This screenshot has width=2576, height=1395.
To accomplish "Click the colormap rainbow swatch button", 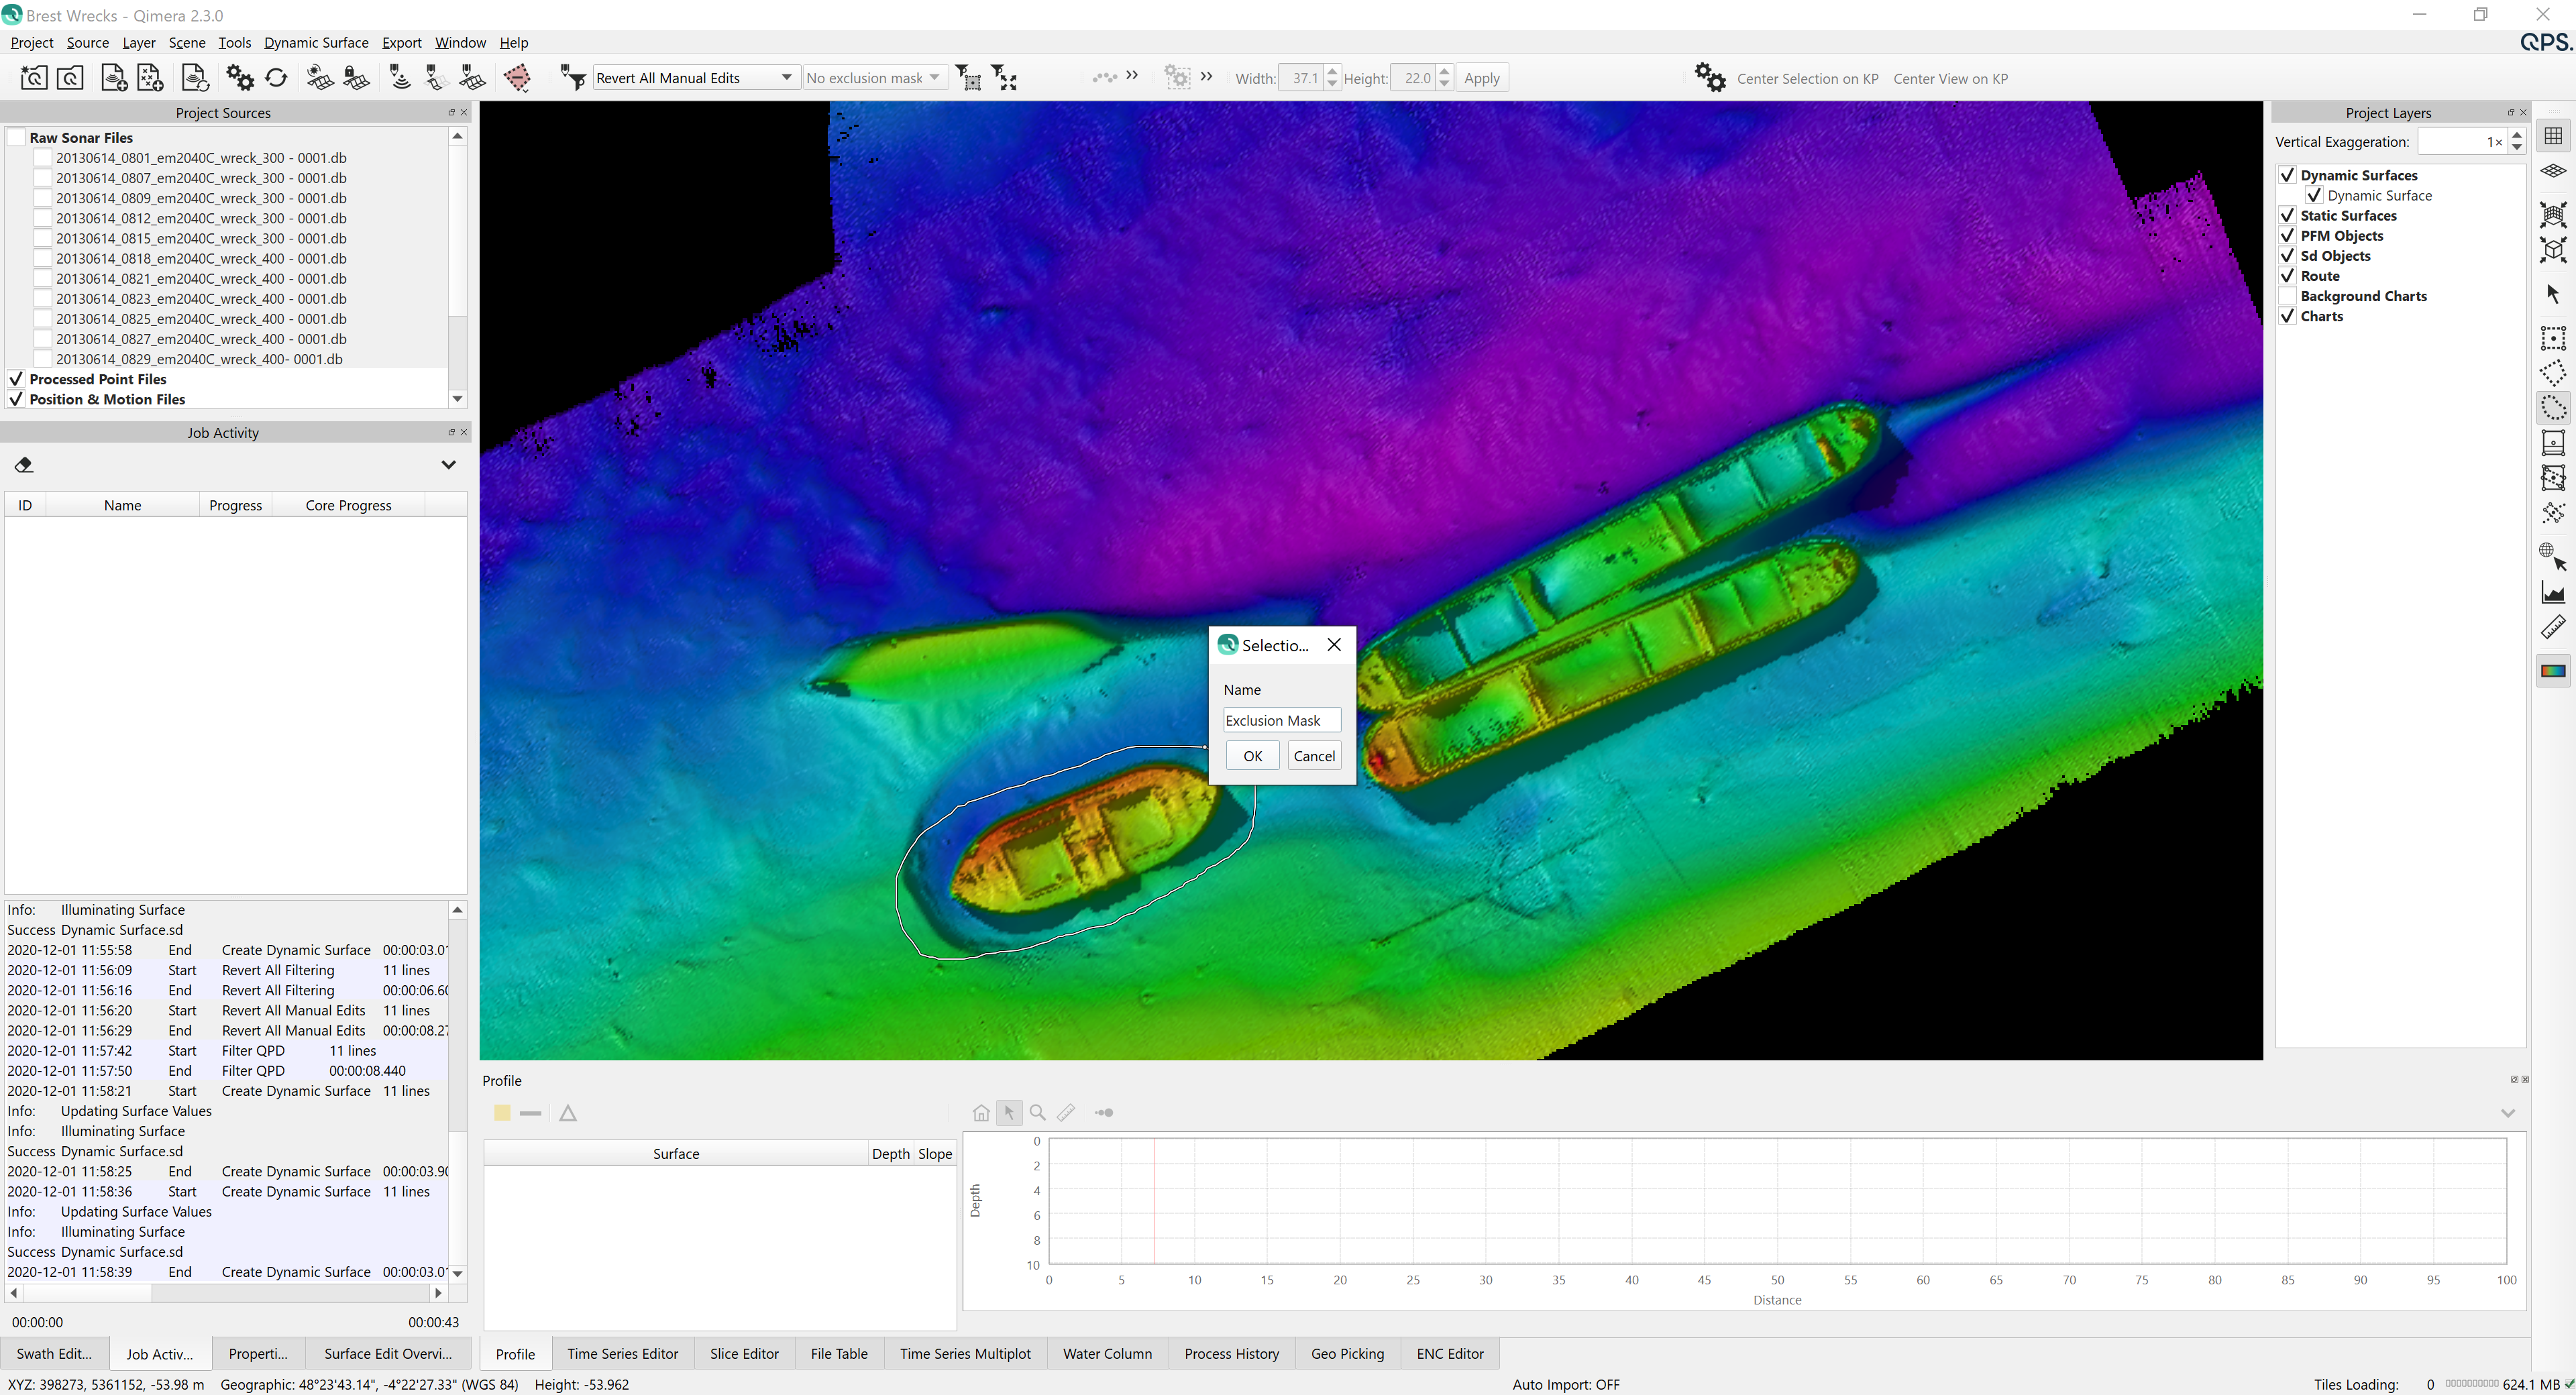I will pyautogui.click(x=2553, y=671).
